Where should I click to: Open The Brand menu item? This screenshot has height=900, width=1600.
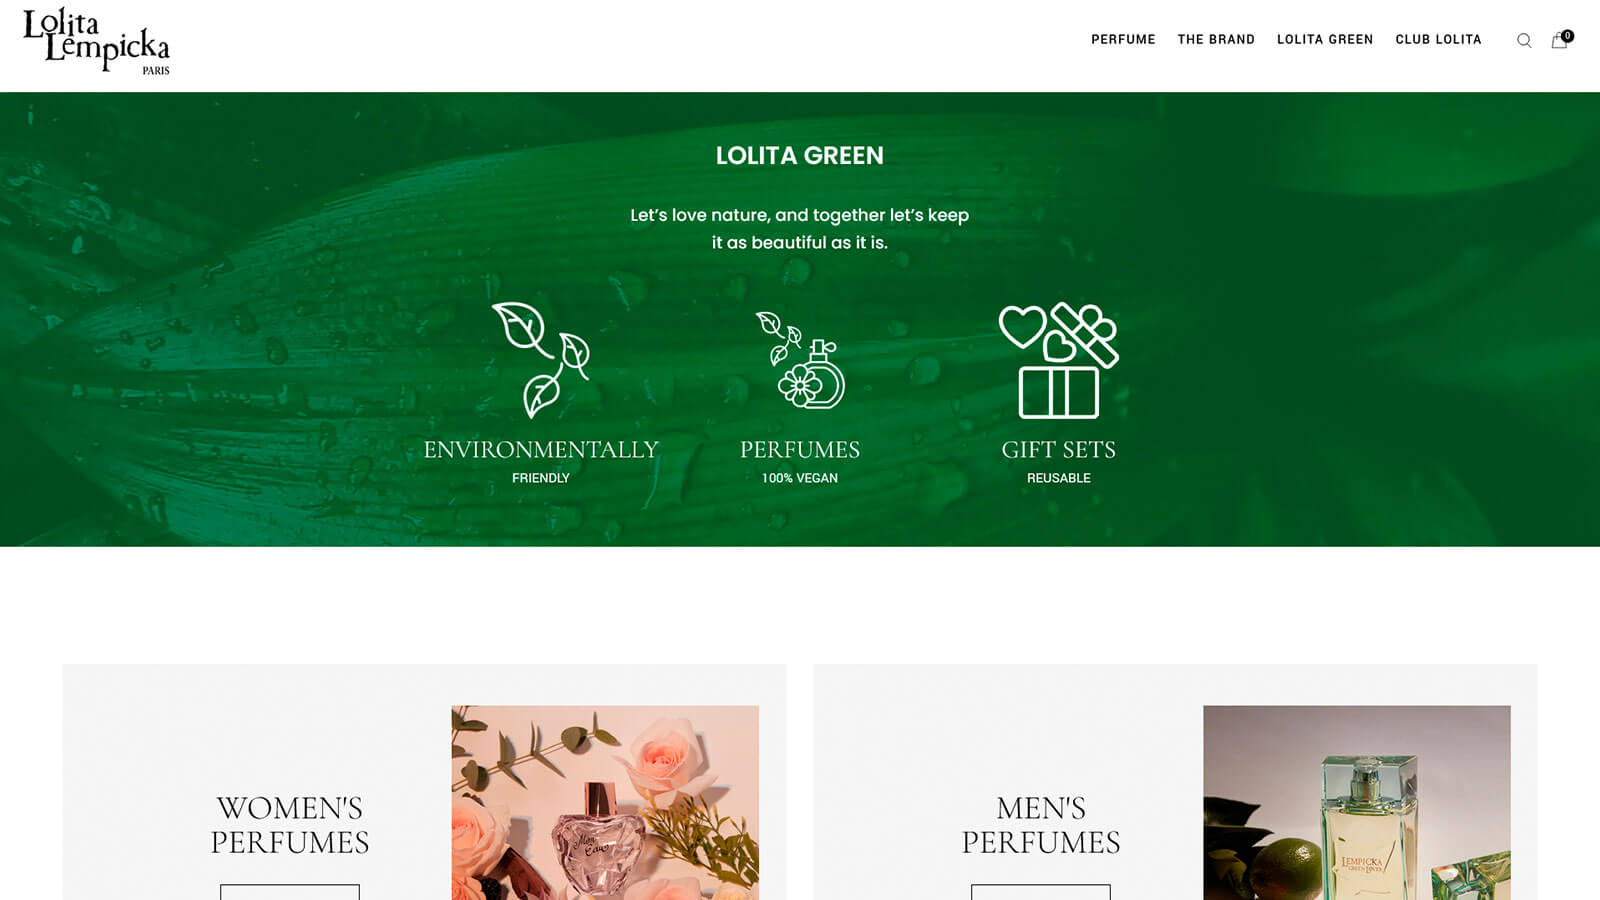(1216, 40)
